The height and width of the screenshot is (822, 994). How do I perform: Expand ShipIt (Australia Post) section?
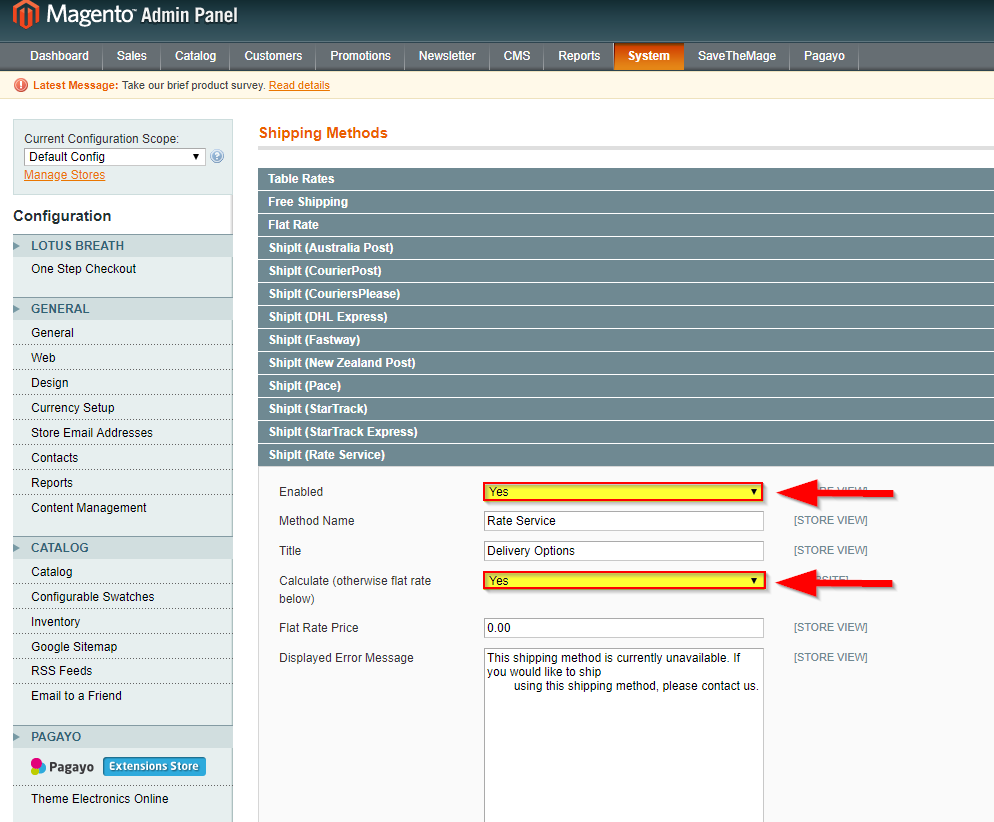(x=626, y=248)
